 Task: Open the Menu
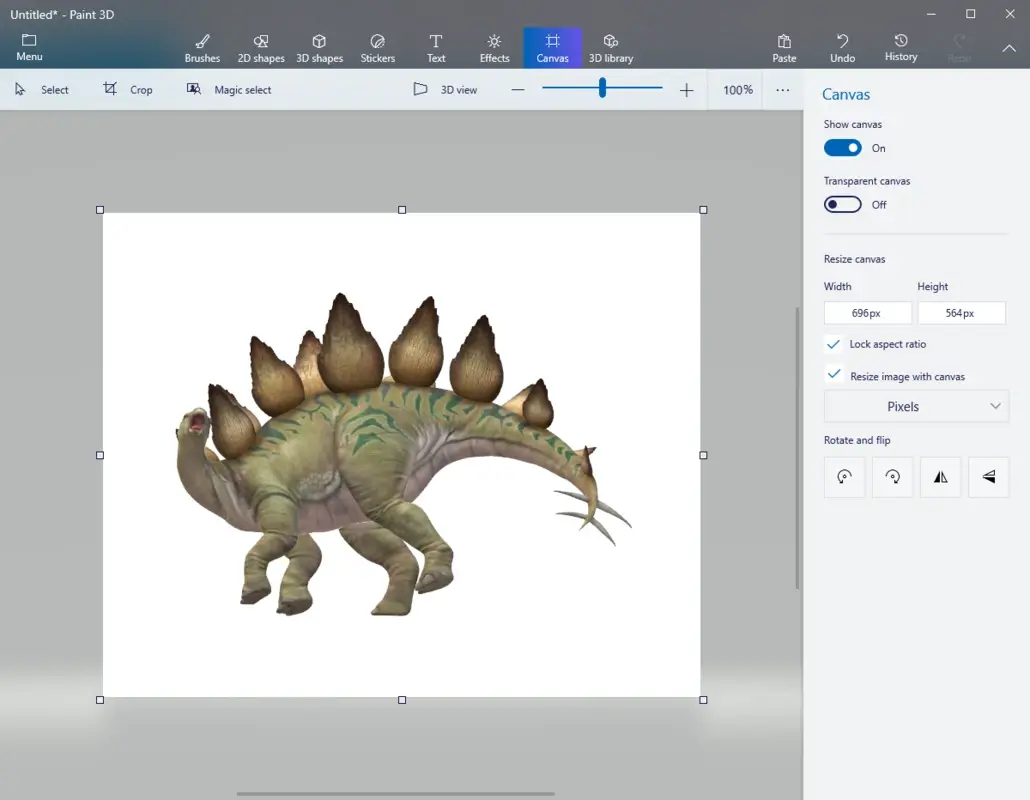(x=28, y=47)
